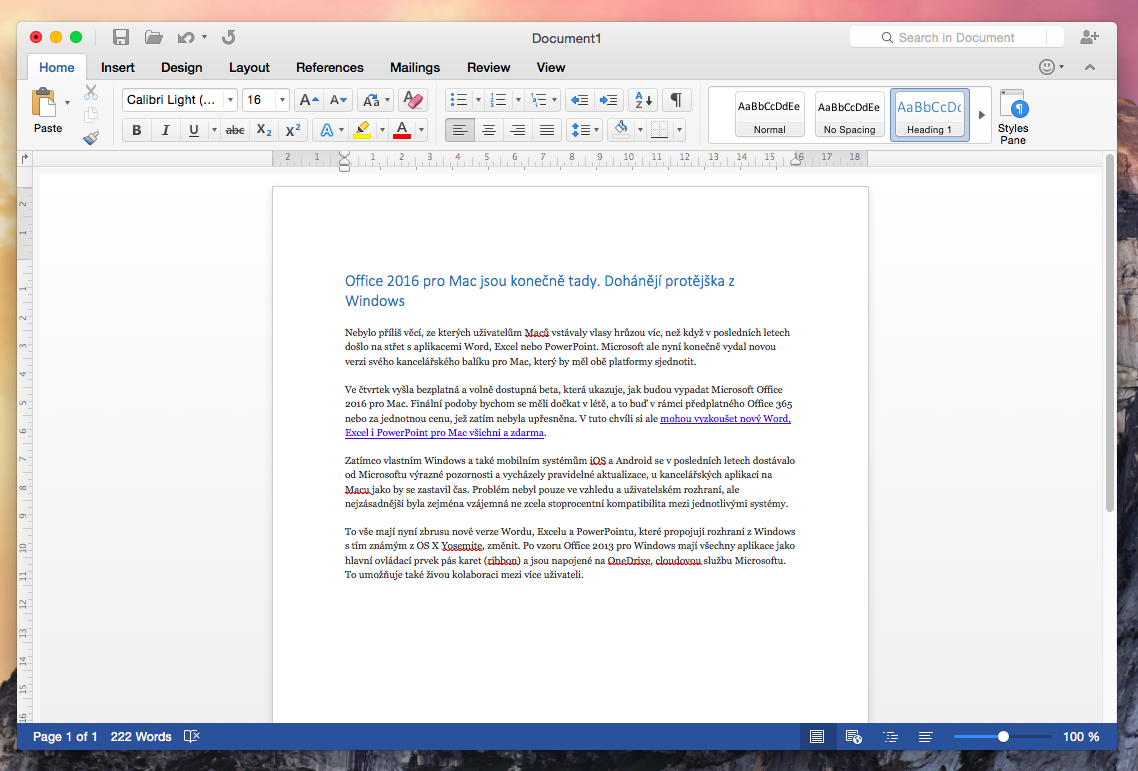
Task: Click the blue hyperlink mohou vyzkoušet nový Word
Action: 725,418
